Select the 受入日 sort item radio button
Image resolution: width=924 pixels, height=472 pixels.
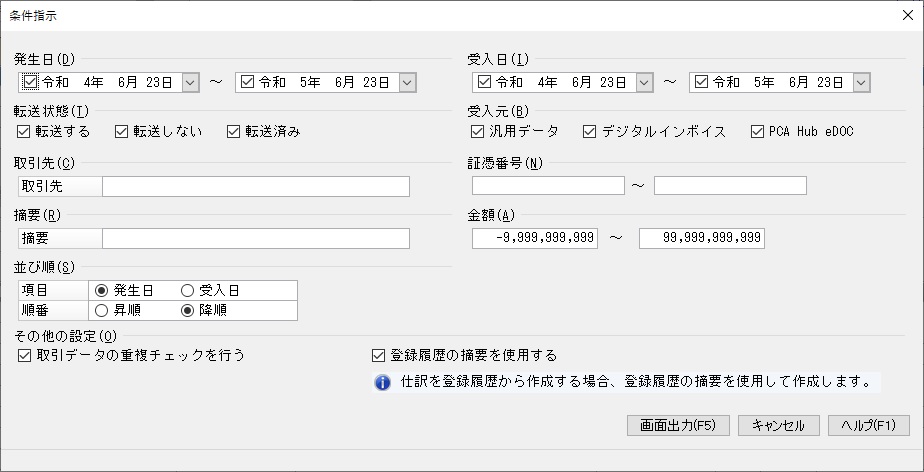[187, 290]
